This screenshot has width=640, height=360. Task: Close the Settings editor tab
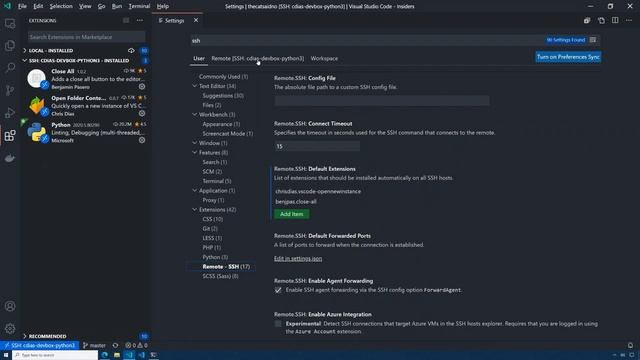(x=196, y=20)
